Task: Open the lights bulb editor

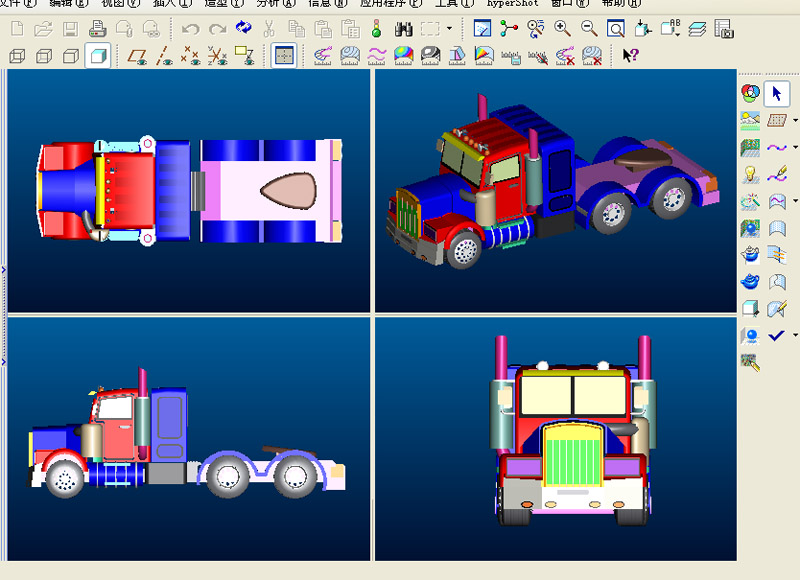Action: coord(750,174)
